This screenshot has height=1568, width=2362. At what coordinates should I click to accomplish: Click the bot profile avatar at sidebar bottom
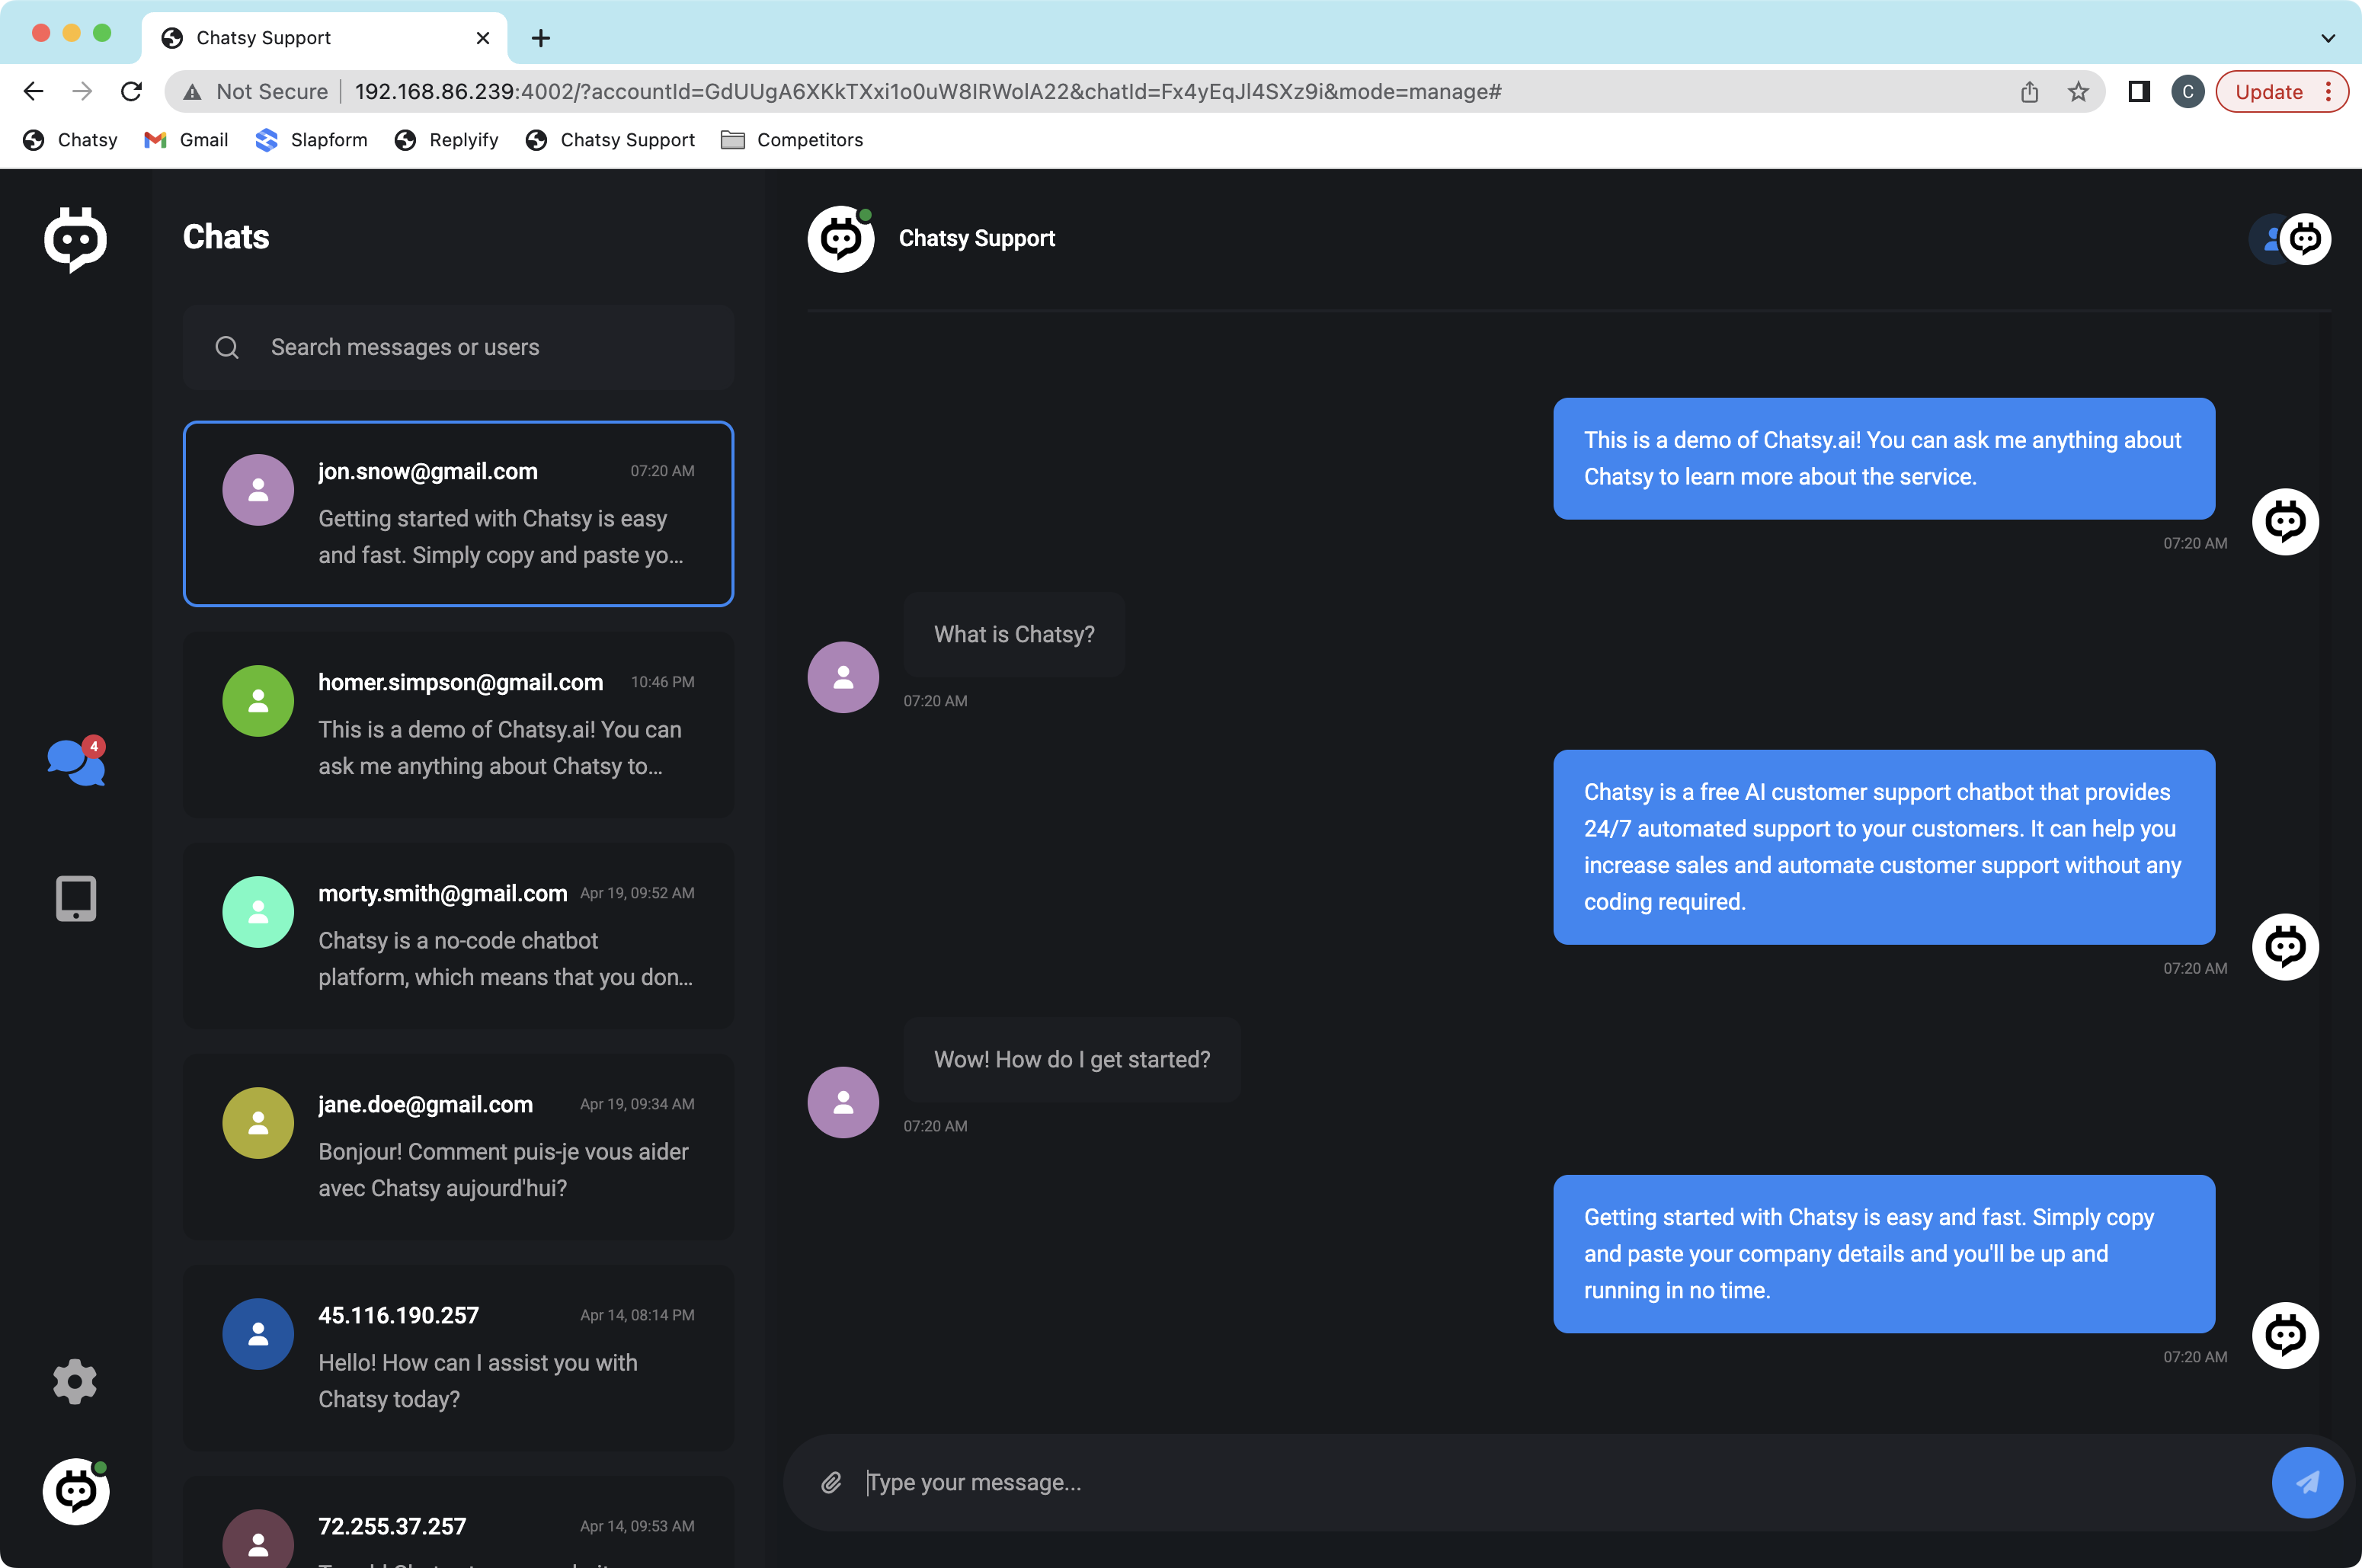(x=76, y=1491)
